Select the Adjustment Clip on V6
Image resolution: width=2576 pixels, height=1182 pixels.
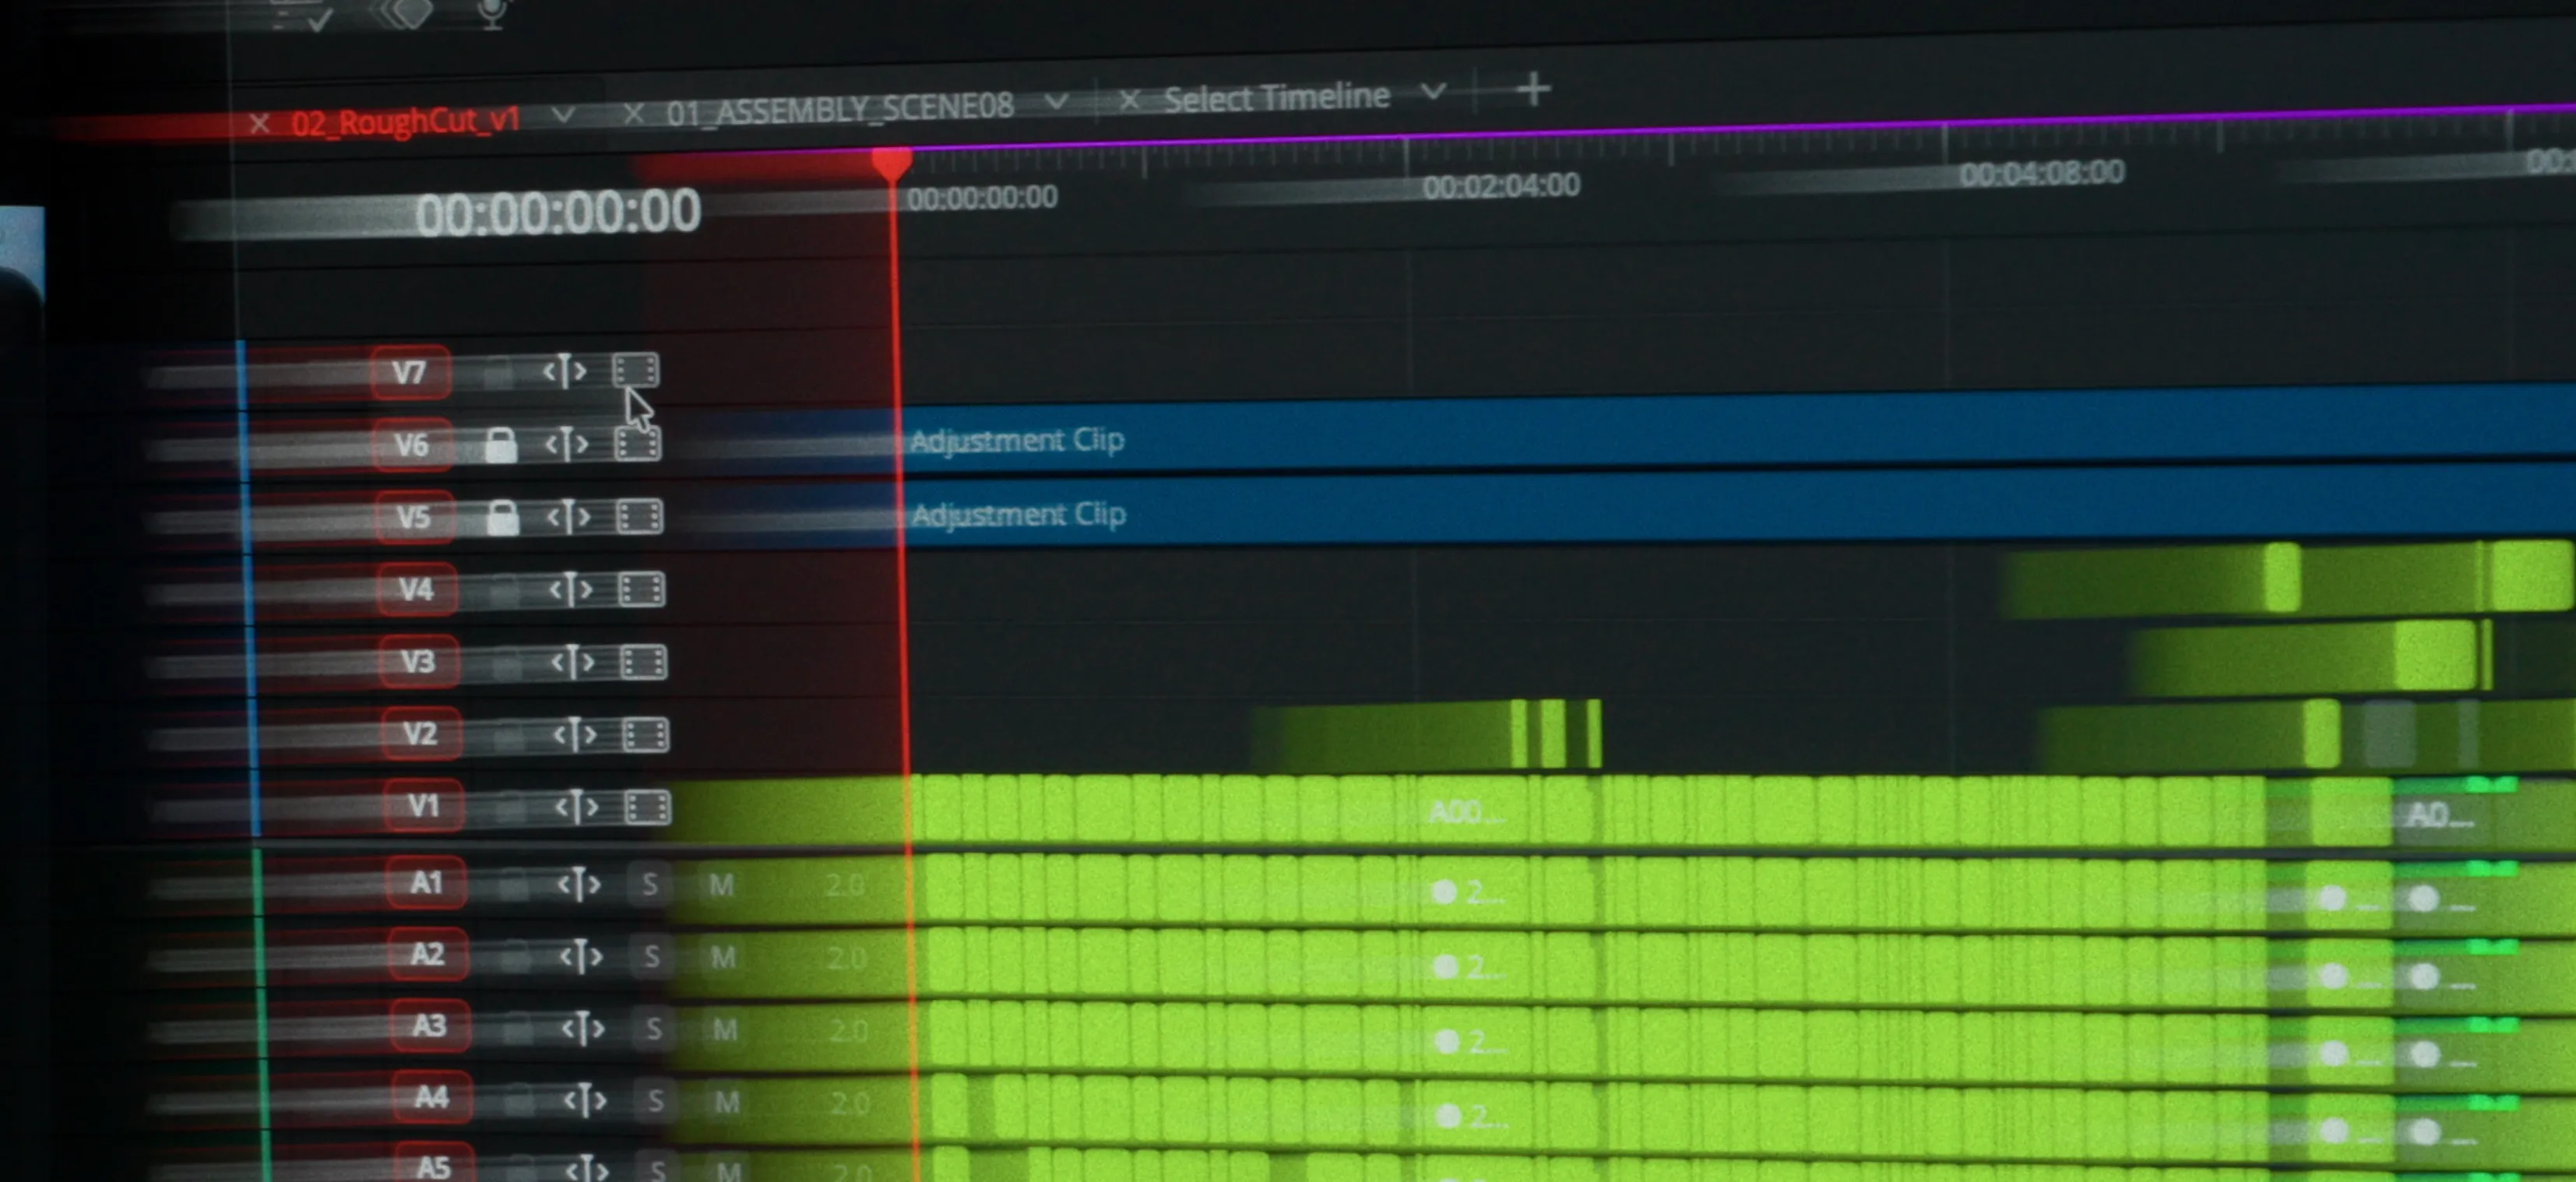click(1739, 437)
